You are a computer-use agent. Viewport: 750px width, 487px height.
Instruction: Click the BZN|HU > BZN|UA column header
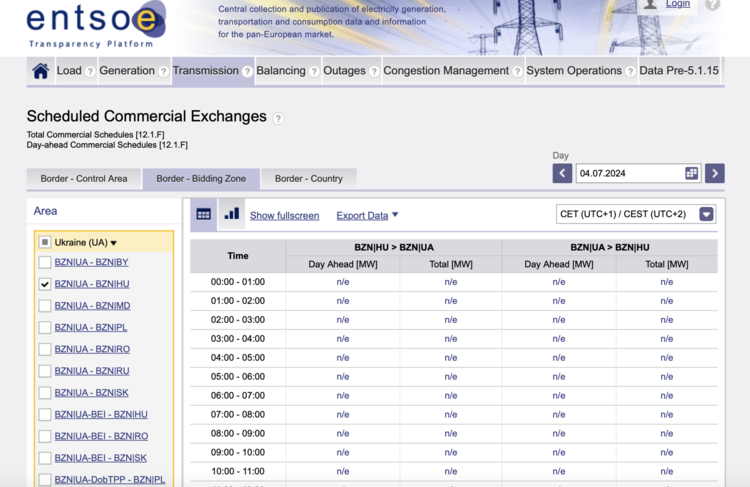394,247
